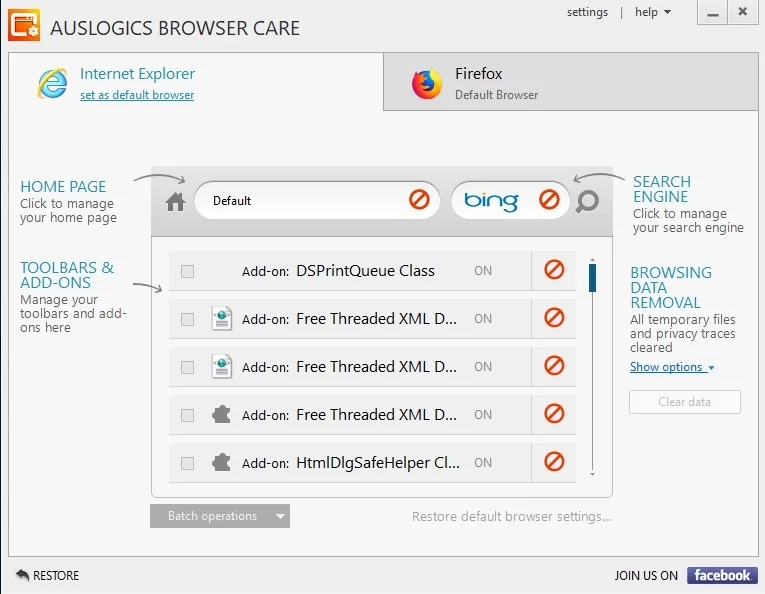765x594 pixels.
Task: Open the help dropdown menu
Action: [x=653, y=12]
